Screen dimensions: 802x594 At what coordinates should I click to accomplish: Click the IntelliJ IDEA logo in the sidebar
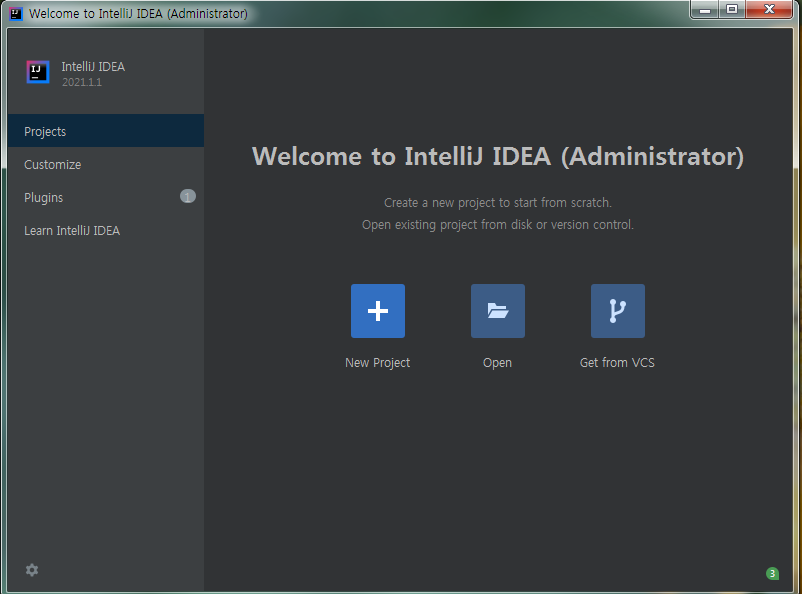[38, 72]
